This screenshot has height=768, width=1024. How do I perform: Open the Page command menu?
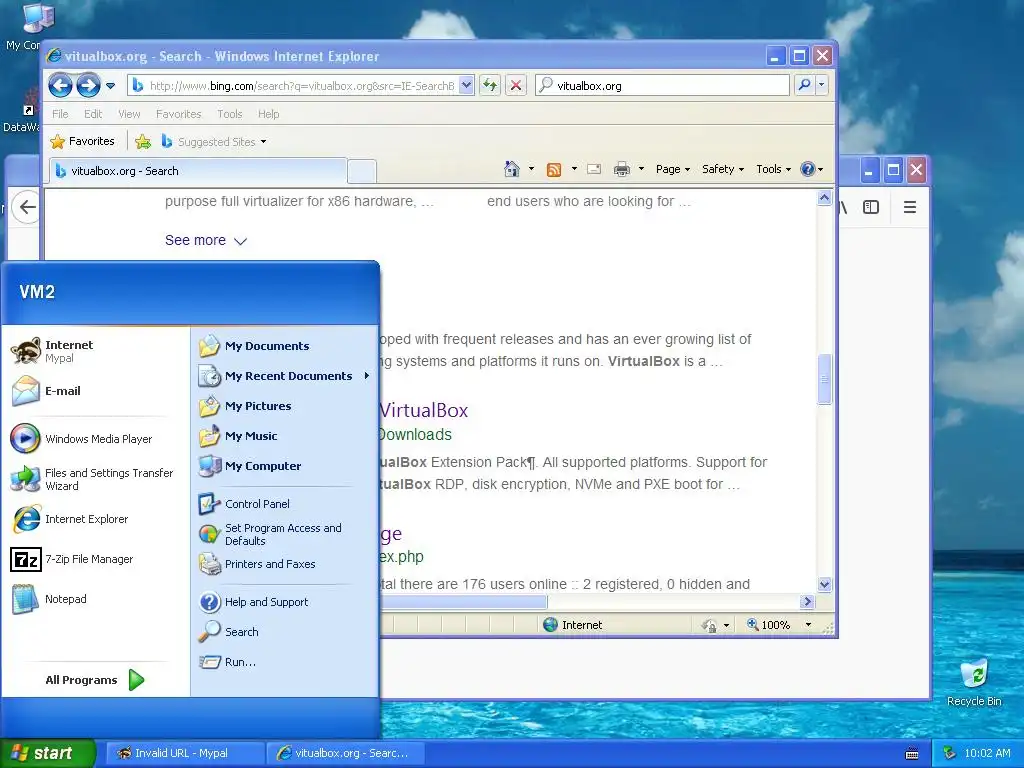tap(673, 169)
